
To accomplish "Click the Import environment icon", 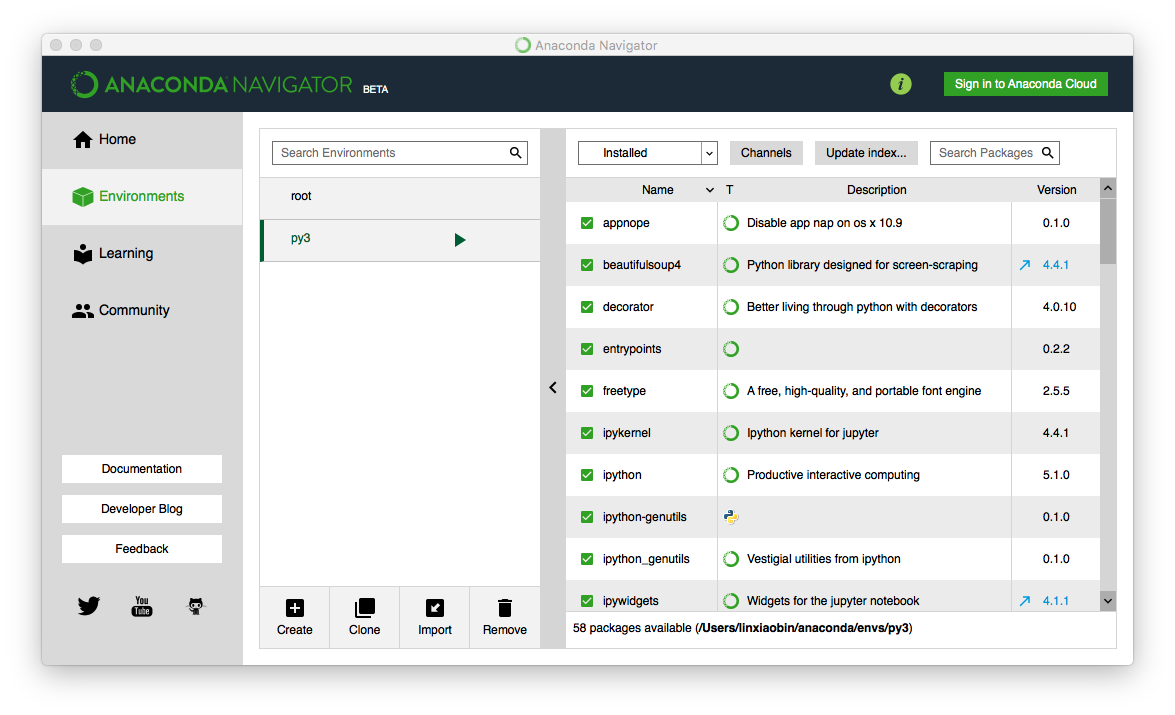I will click(x=434, y=607).
